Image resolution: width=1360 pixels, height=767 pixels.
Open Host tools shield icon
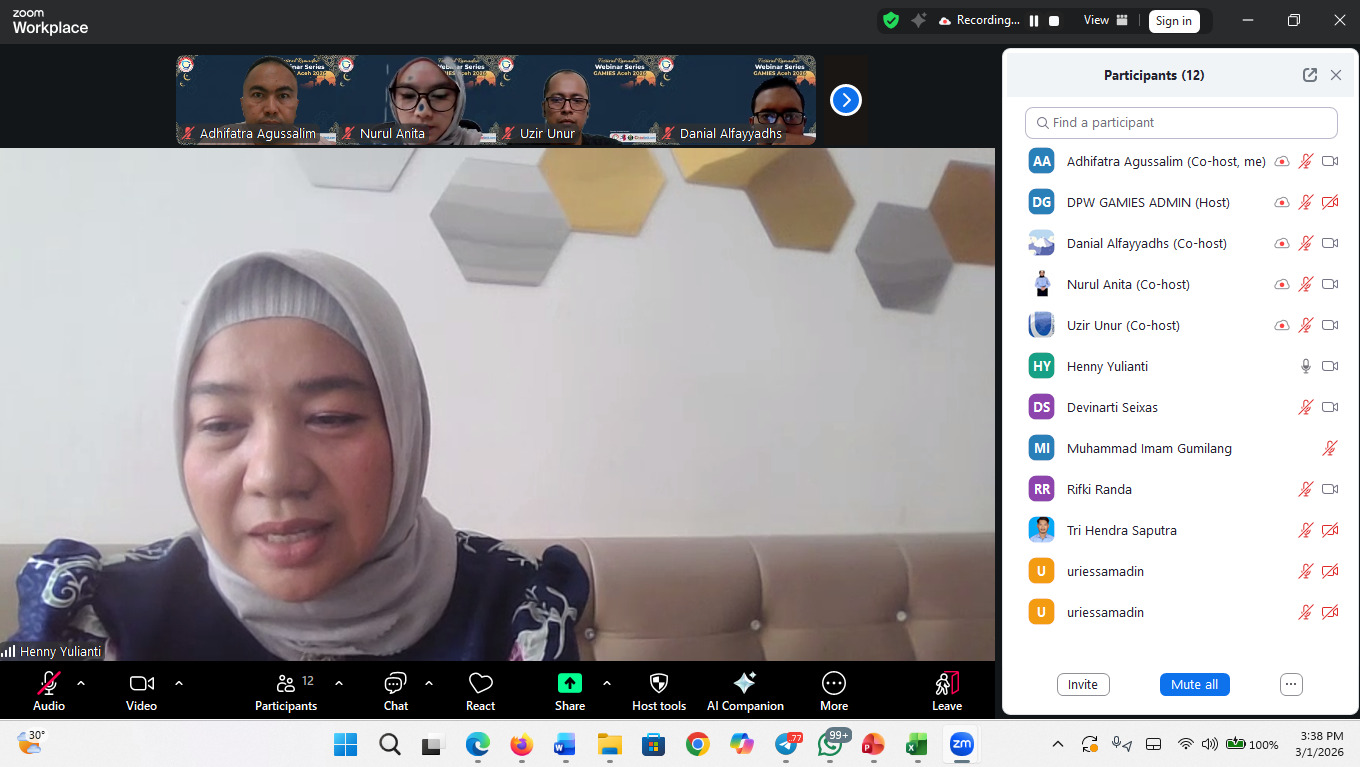pyautogui.click(x=658, y=683)
